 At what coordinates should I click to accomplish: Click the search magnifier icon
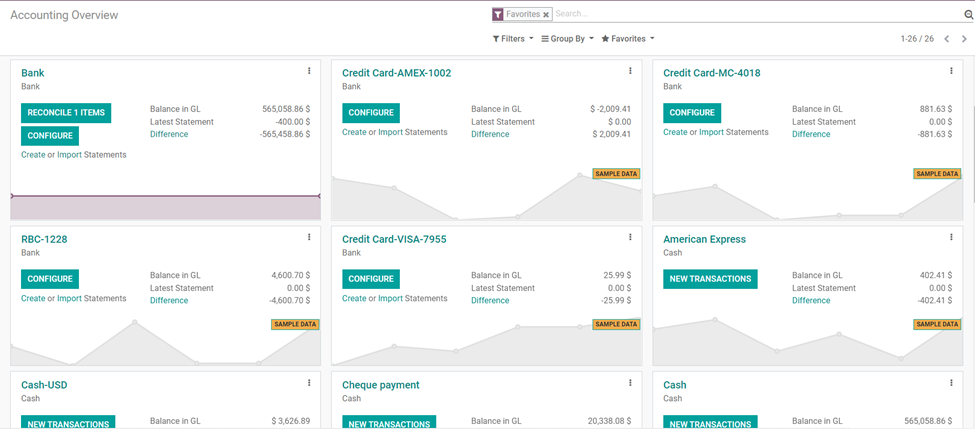coord(968,14)
